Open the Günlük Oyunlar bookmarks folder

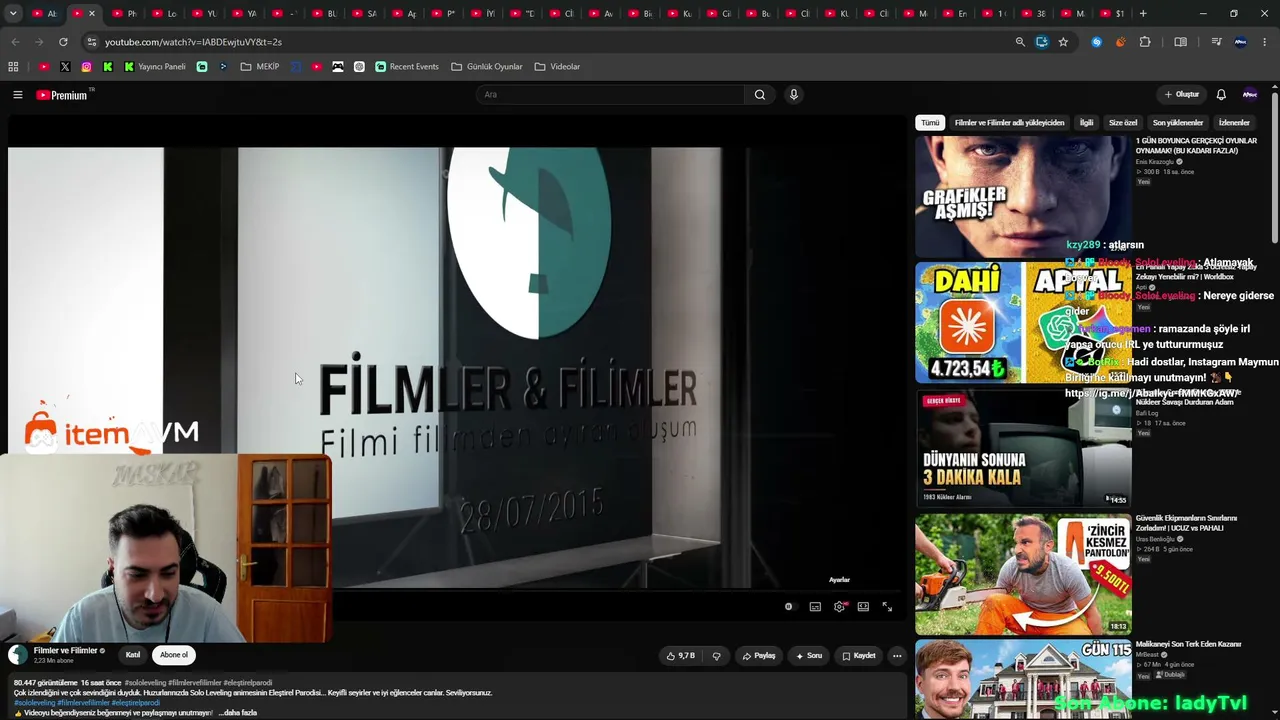[x=487, y=67]
